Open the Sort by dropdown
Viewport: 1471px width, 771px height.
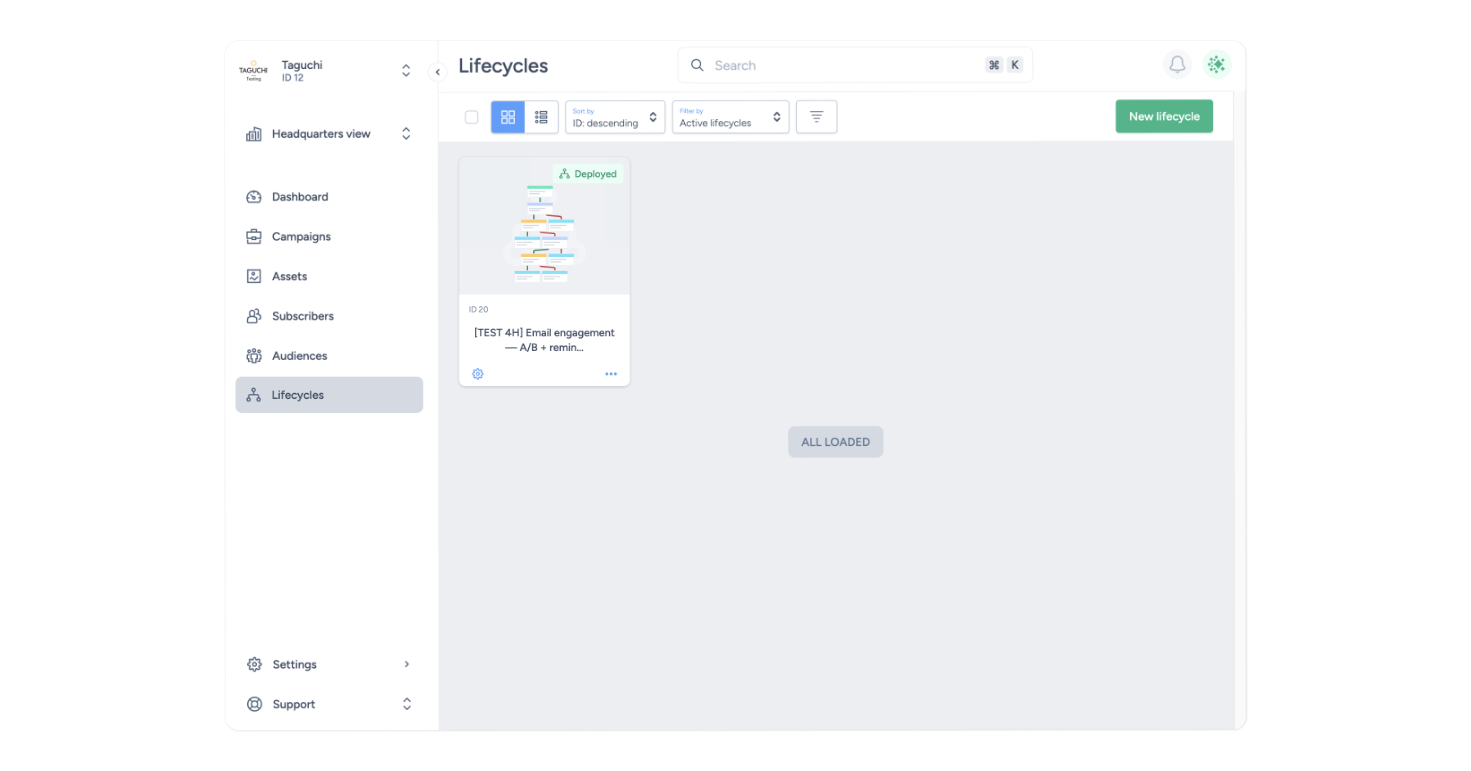[x=615, y=117]
